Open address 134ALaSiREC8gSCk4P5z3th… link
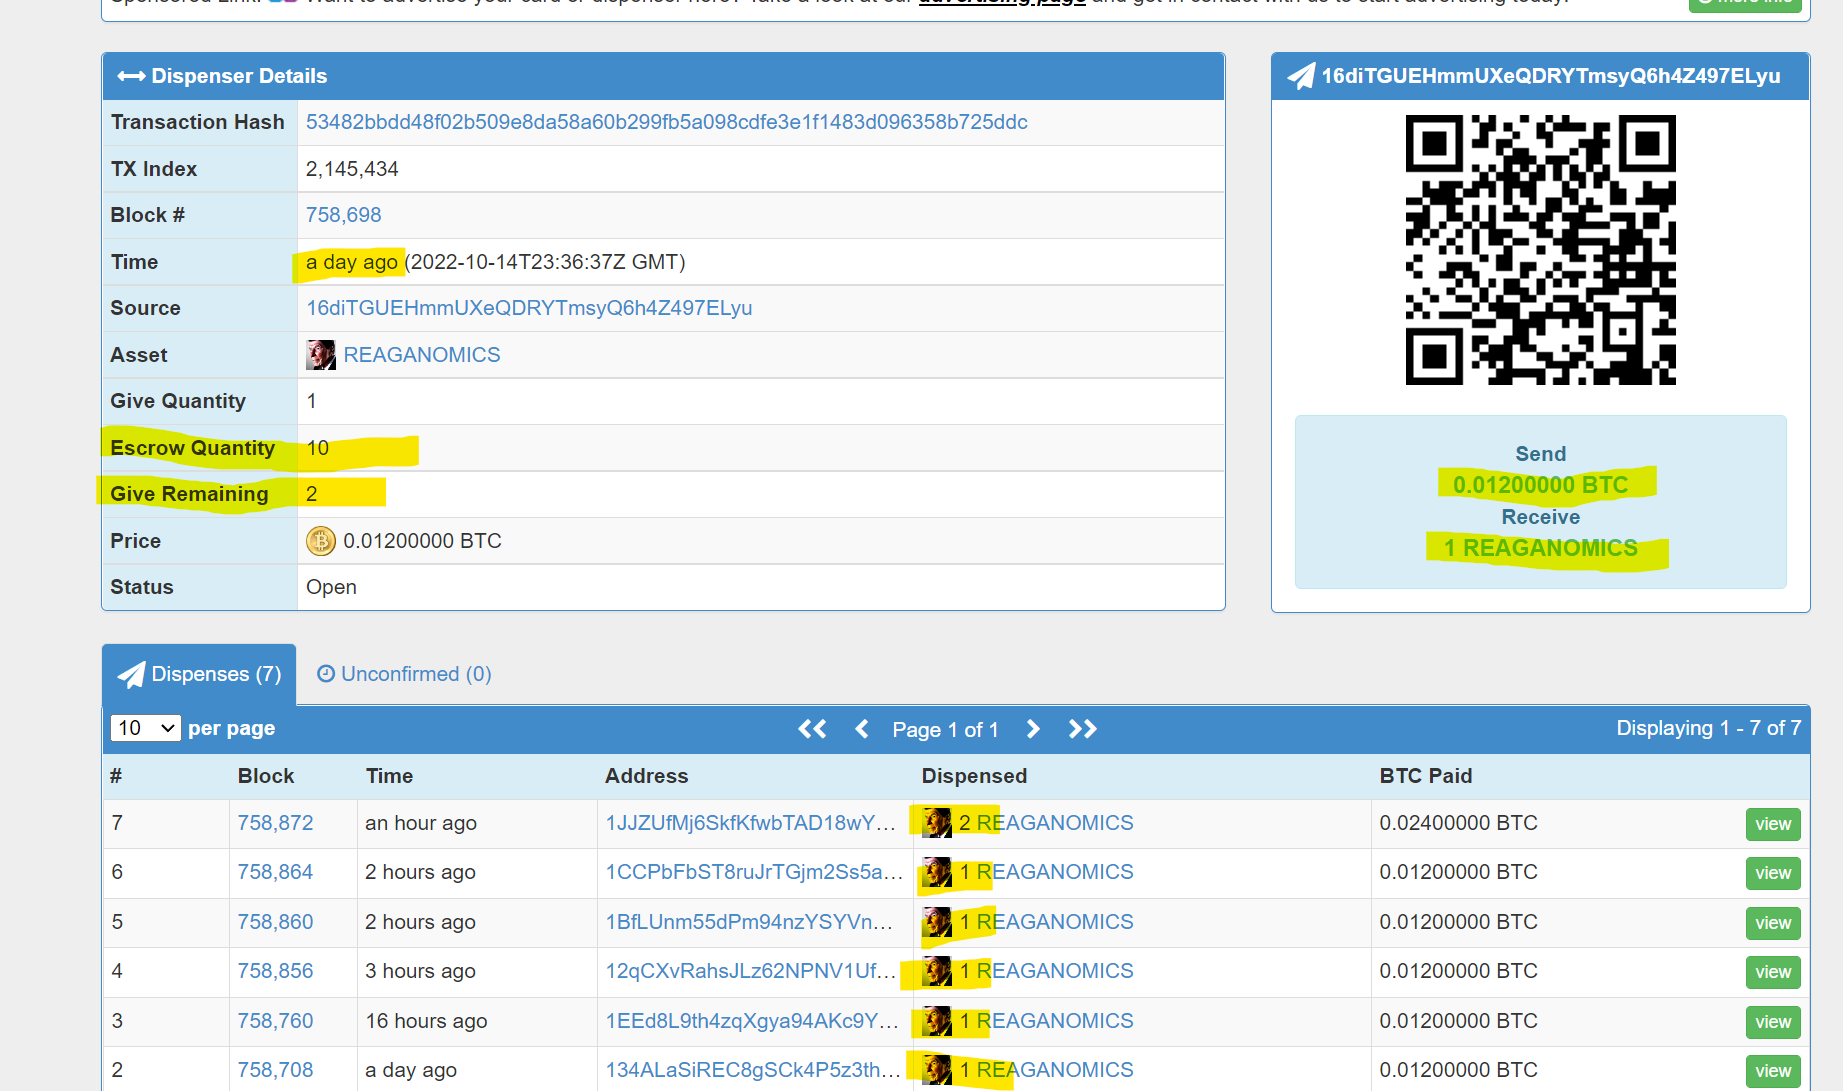The width and height of the screenshot is (1843, 1091). click(x=753, y=1070)
